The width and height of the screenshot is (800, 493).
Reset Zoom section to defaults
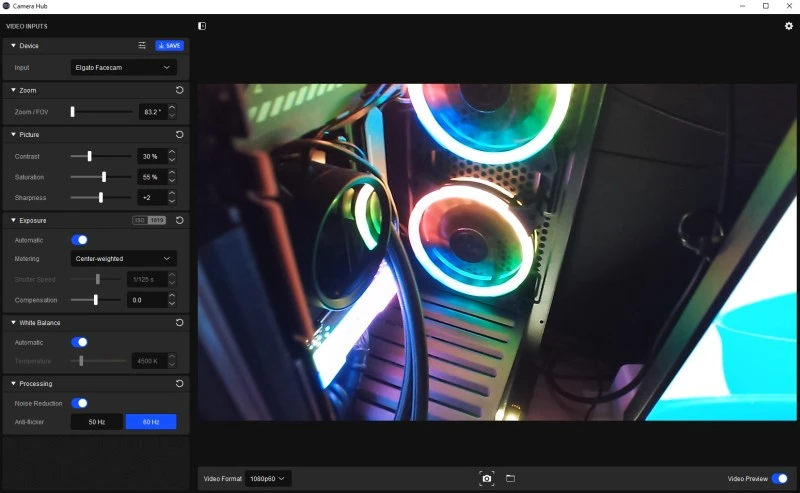click(180, 90)
